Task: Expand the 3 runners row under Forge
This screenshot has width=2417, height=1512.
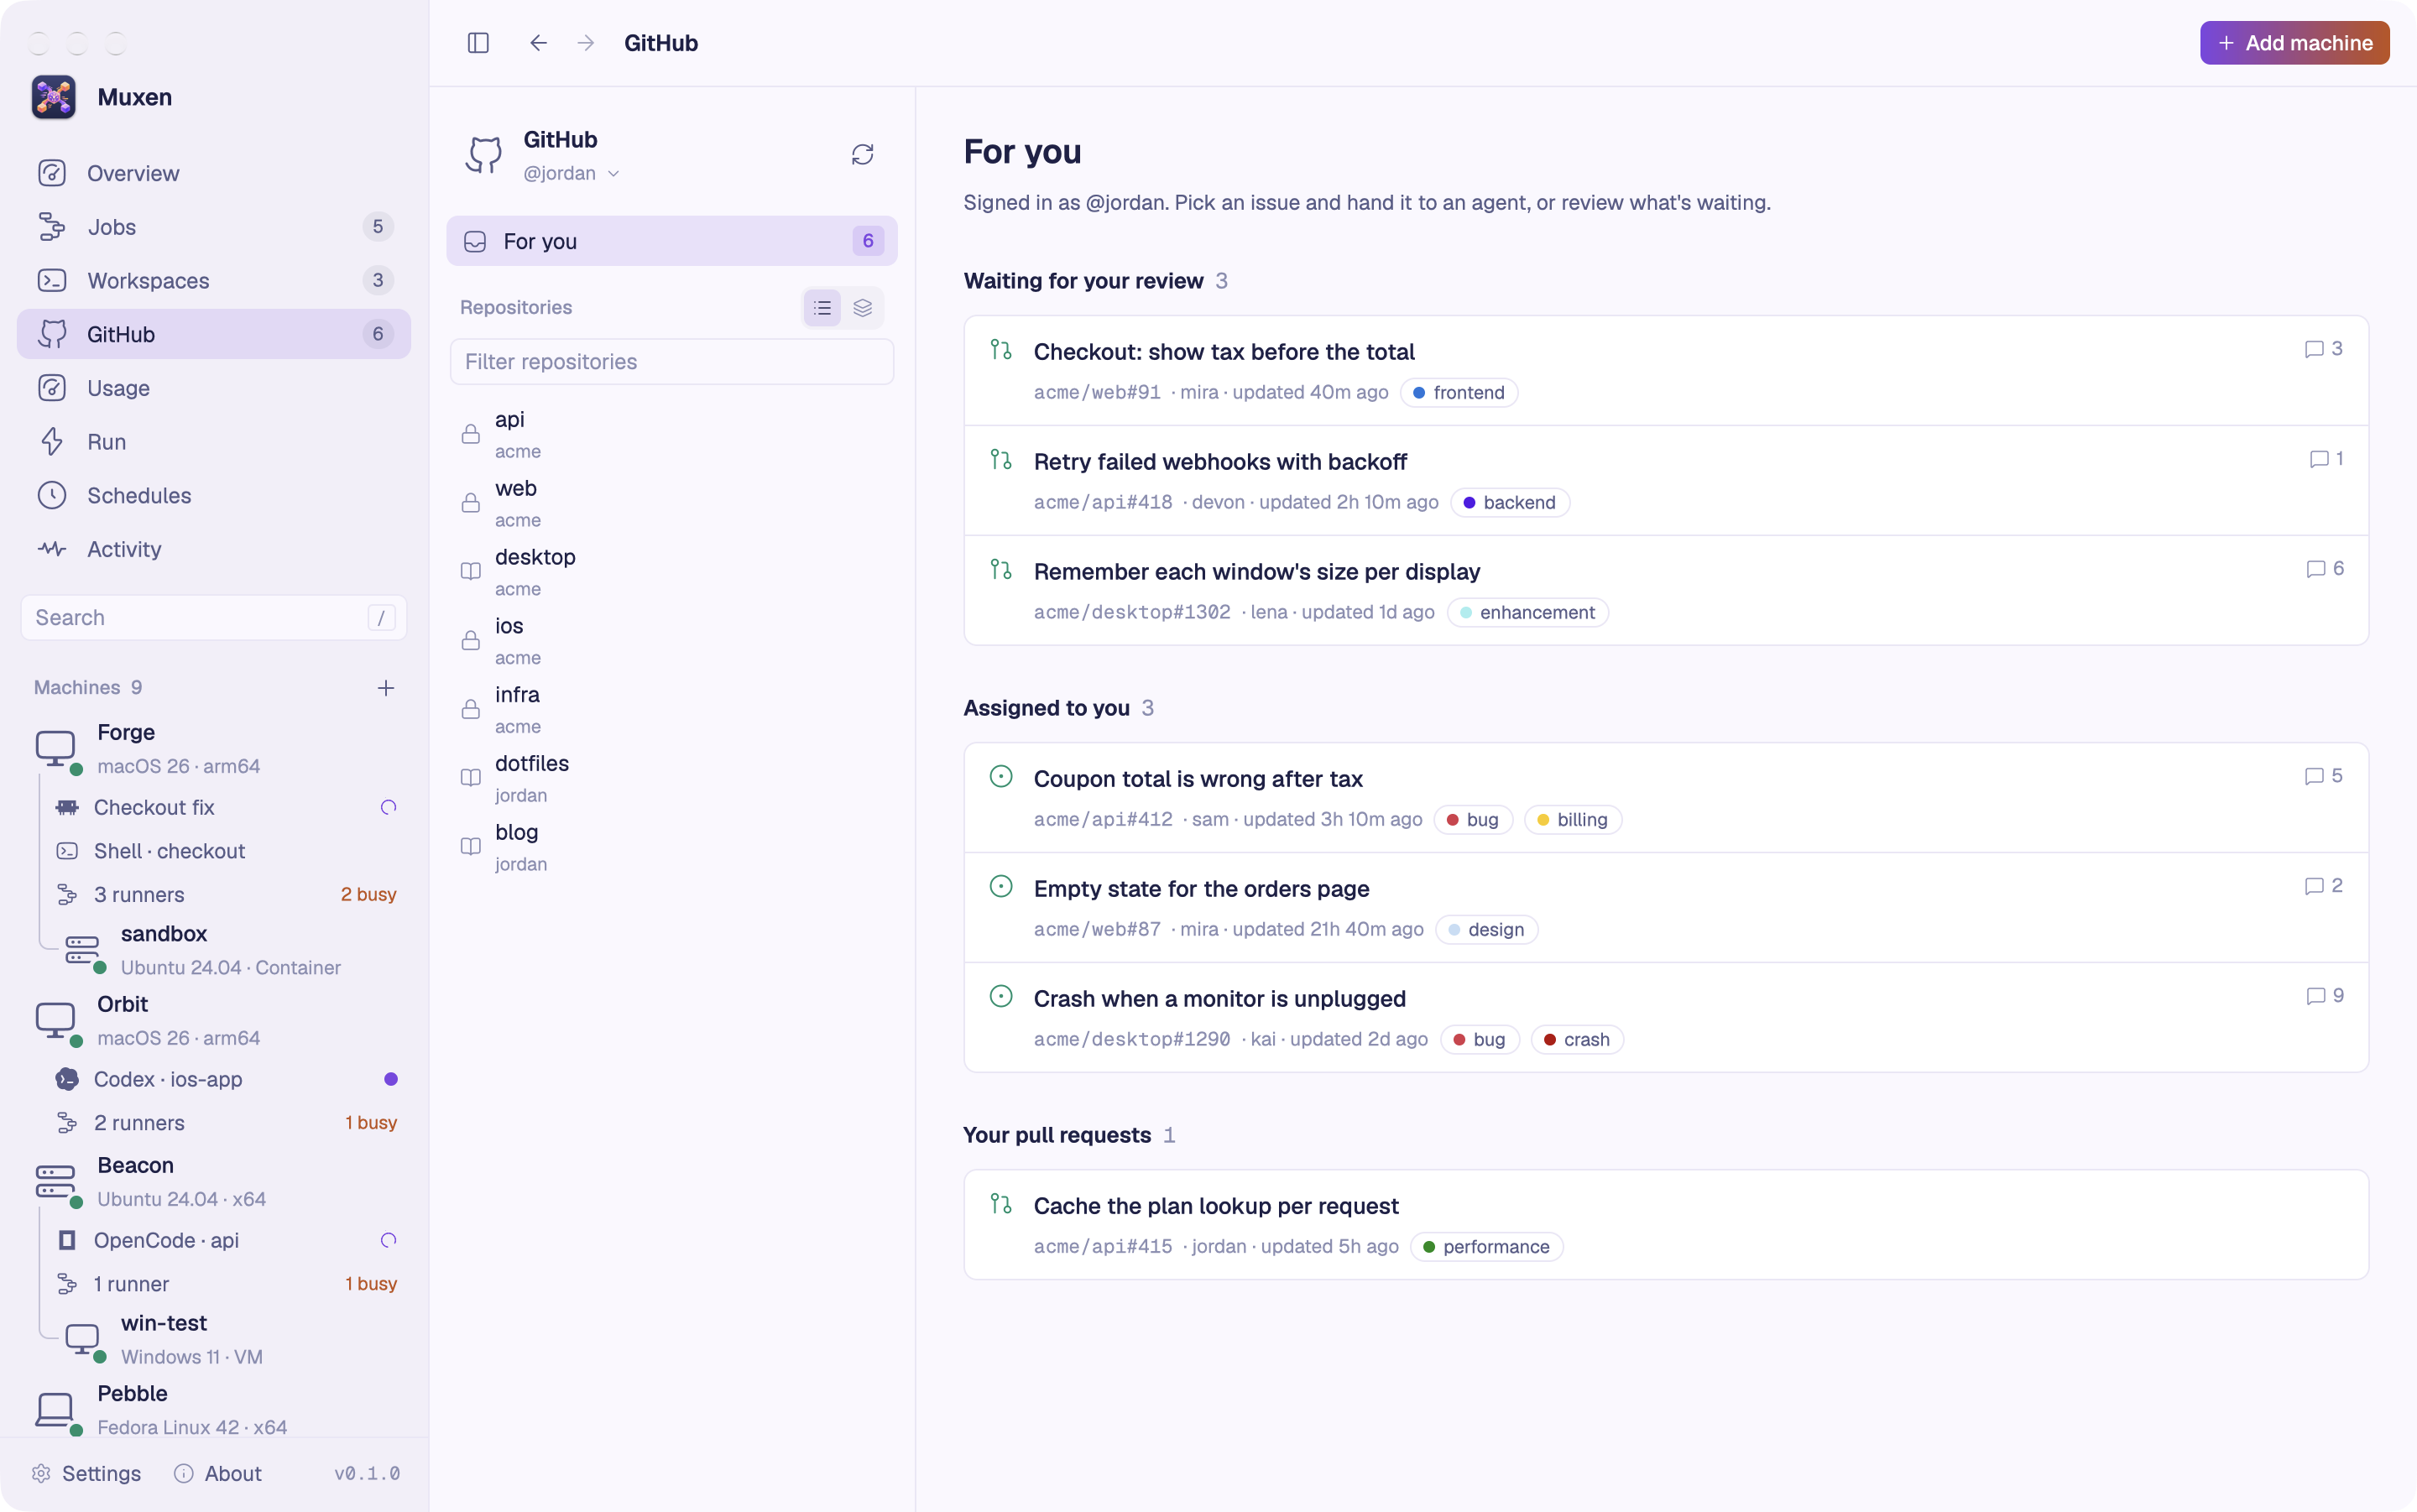Action: pyautogui.click(x=226, y=895)
